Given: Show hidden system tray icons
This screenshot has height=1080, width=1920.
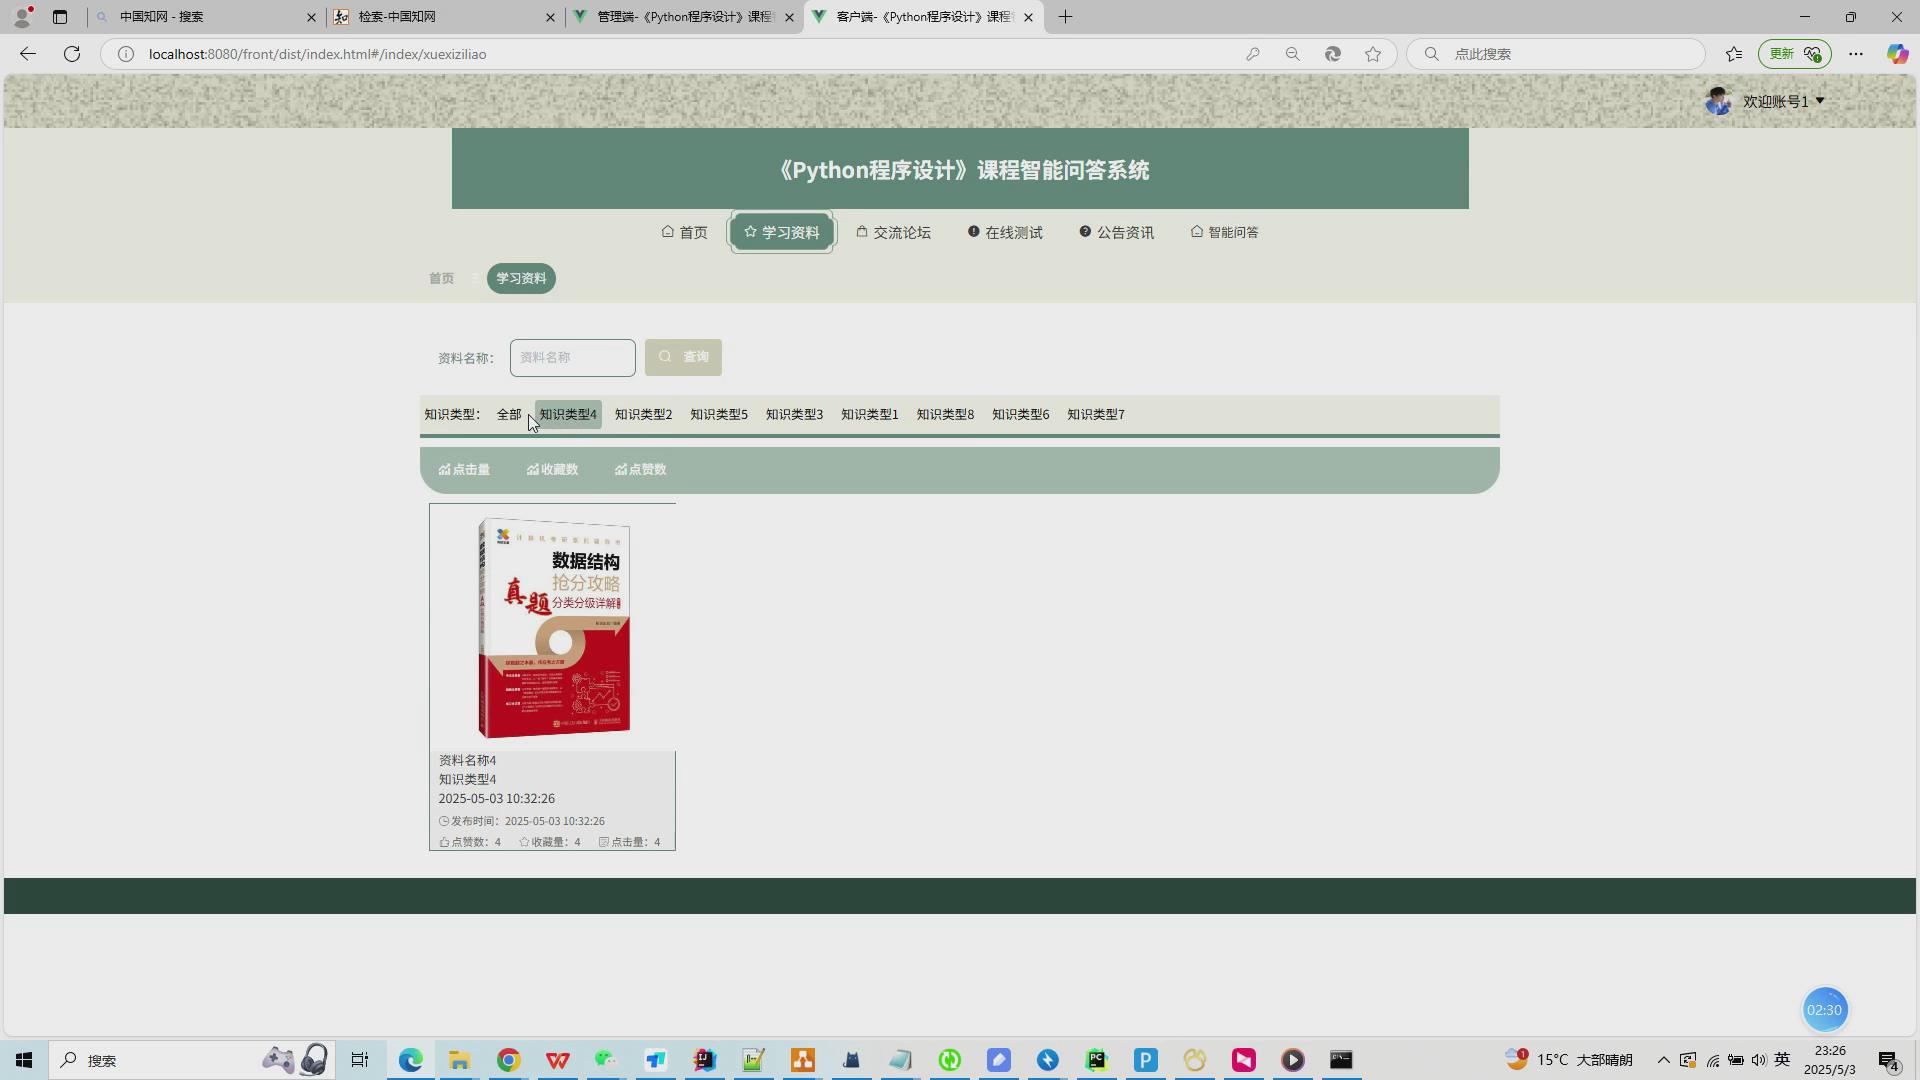Looking at the screenshot, I should 1663,1060.
